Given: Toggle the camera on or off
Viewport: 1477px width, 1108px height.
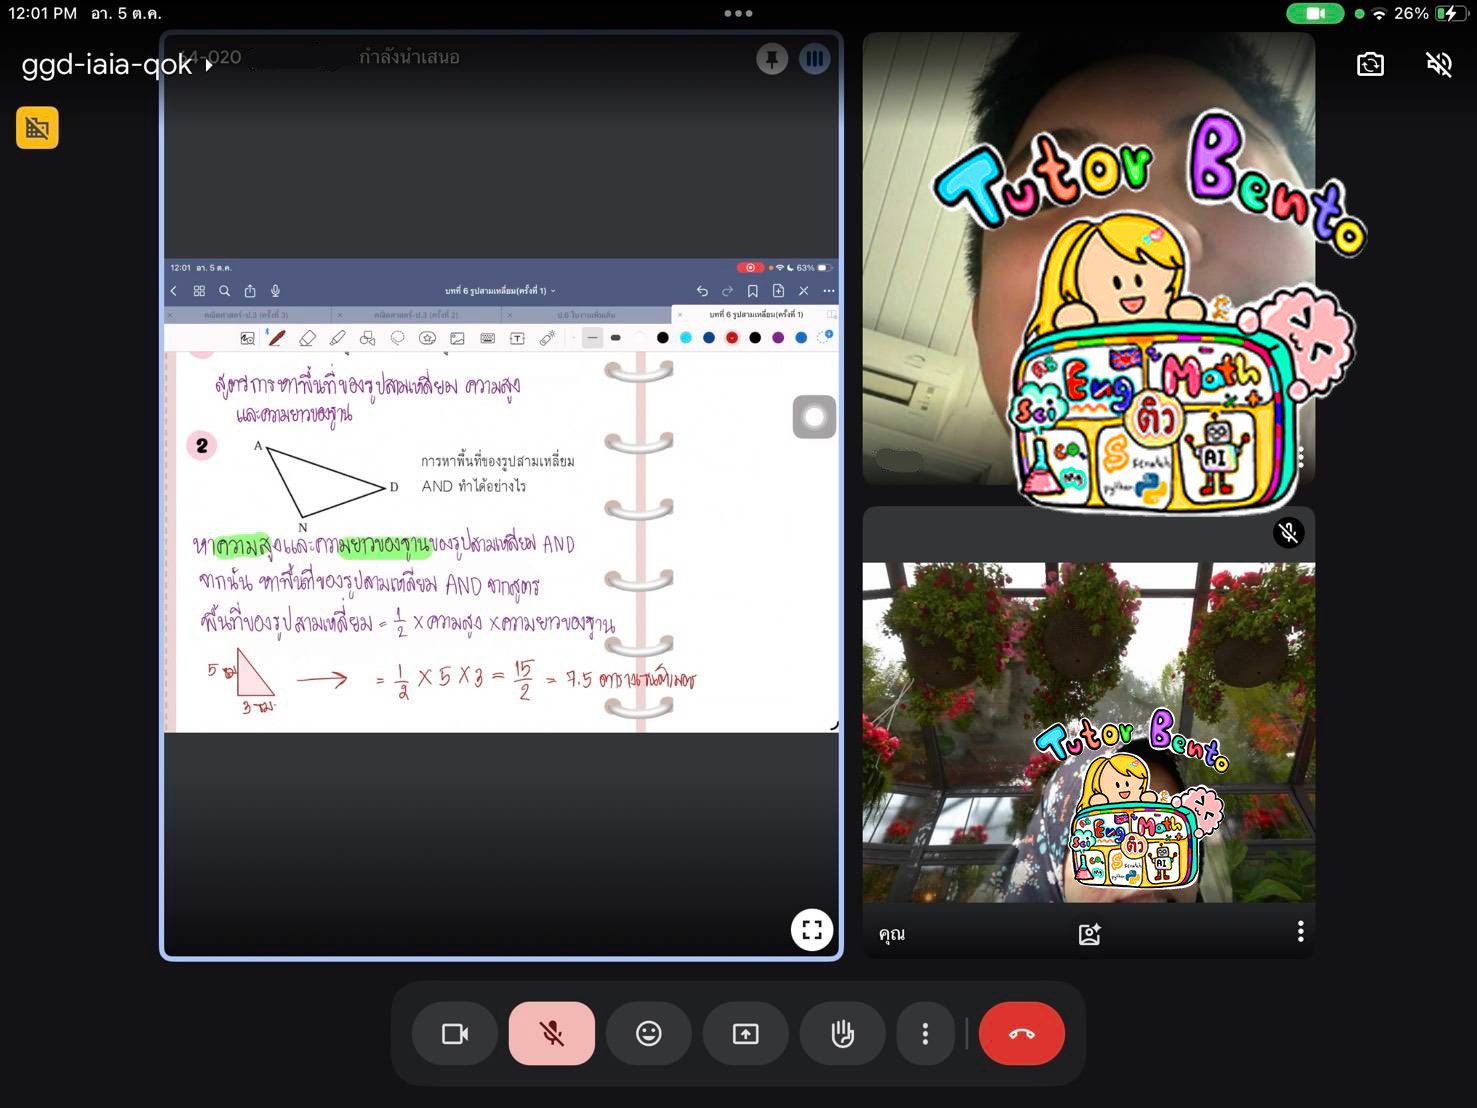Looking at the screenshot, I should [455, 1034].
